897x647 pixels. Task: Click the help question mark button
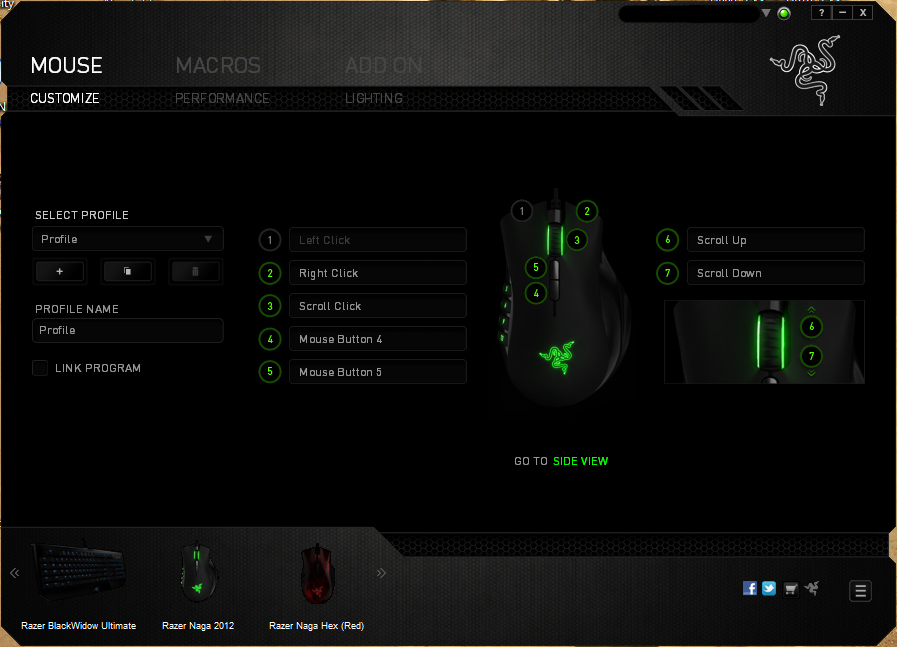coord(821,13)
